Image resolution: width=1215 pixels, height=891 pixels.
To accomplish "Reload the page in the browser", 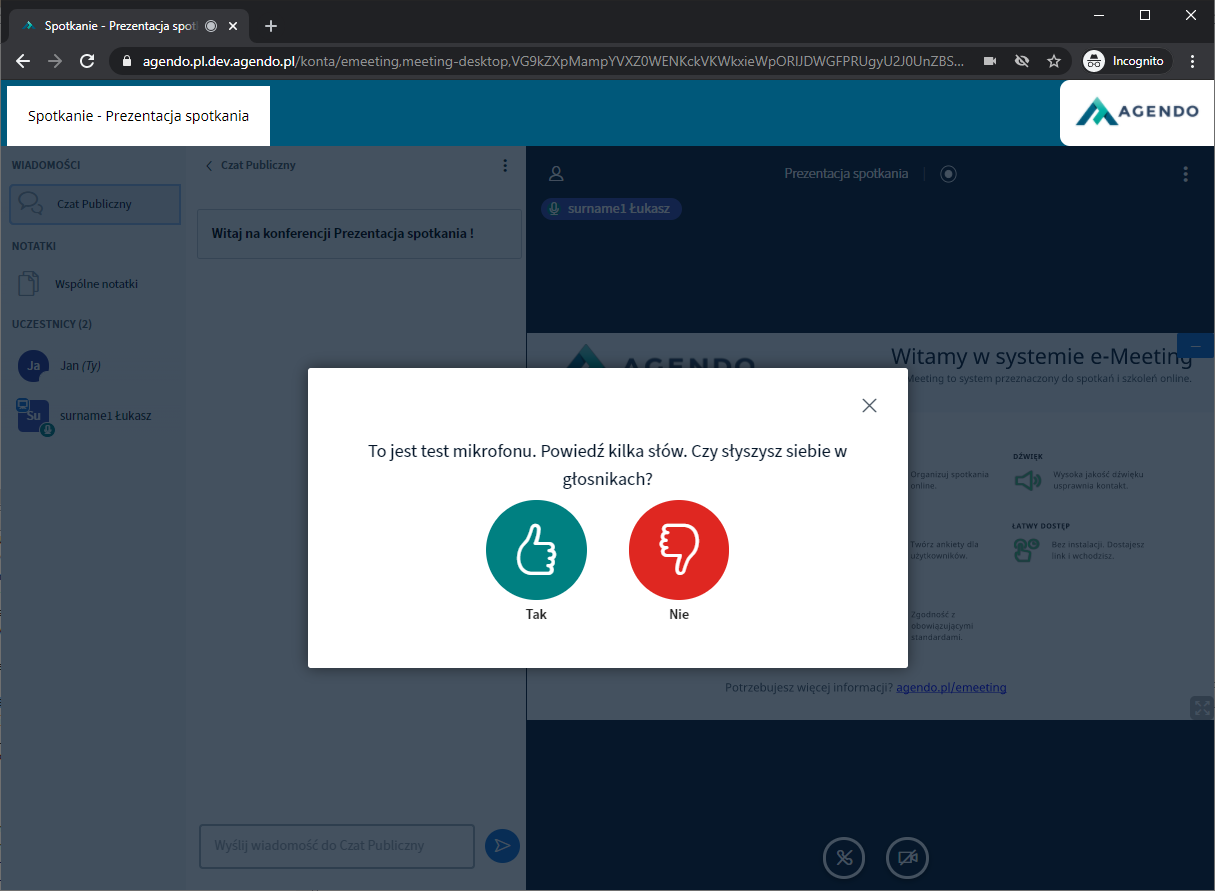I will [x=87, y=61].
